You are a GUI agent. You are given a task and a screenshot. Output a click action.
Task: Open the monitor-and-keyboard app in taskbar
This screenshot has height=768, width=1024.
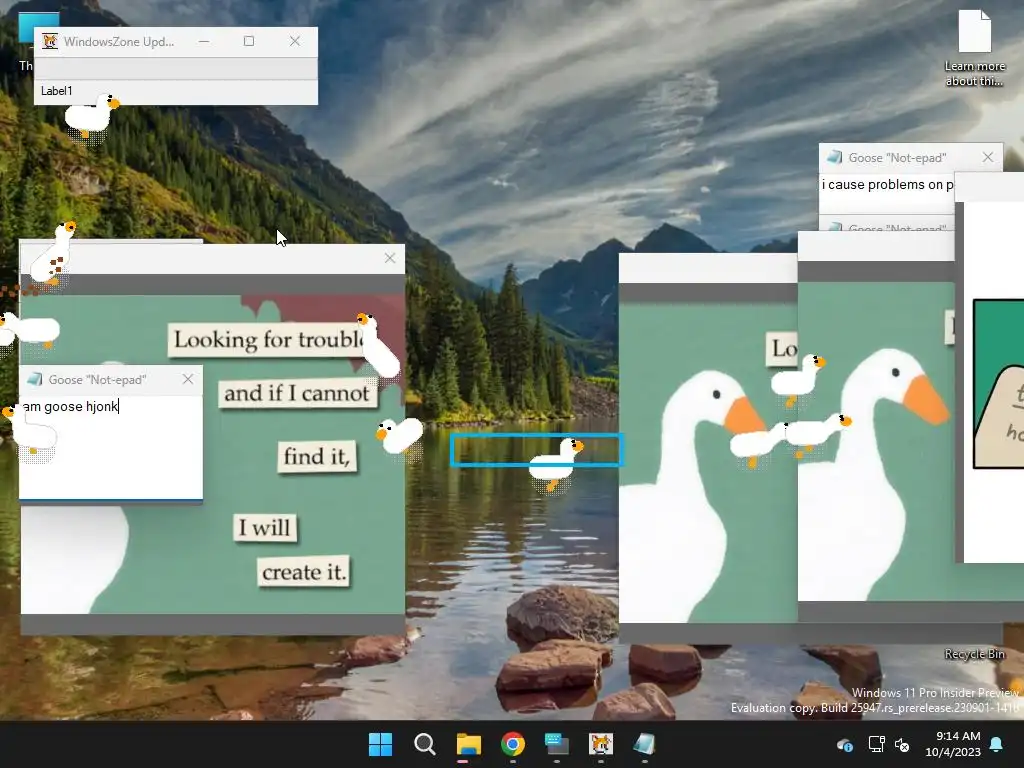(556, 744)
